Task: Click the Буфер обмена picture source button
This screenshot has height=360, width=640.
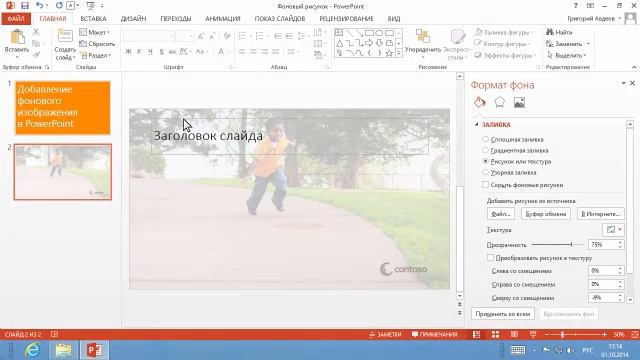Action: click(546, 214)
